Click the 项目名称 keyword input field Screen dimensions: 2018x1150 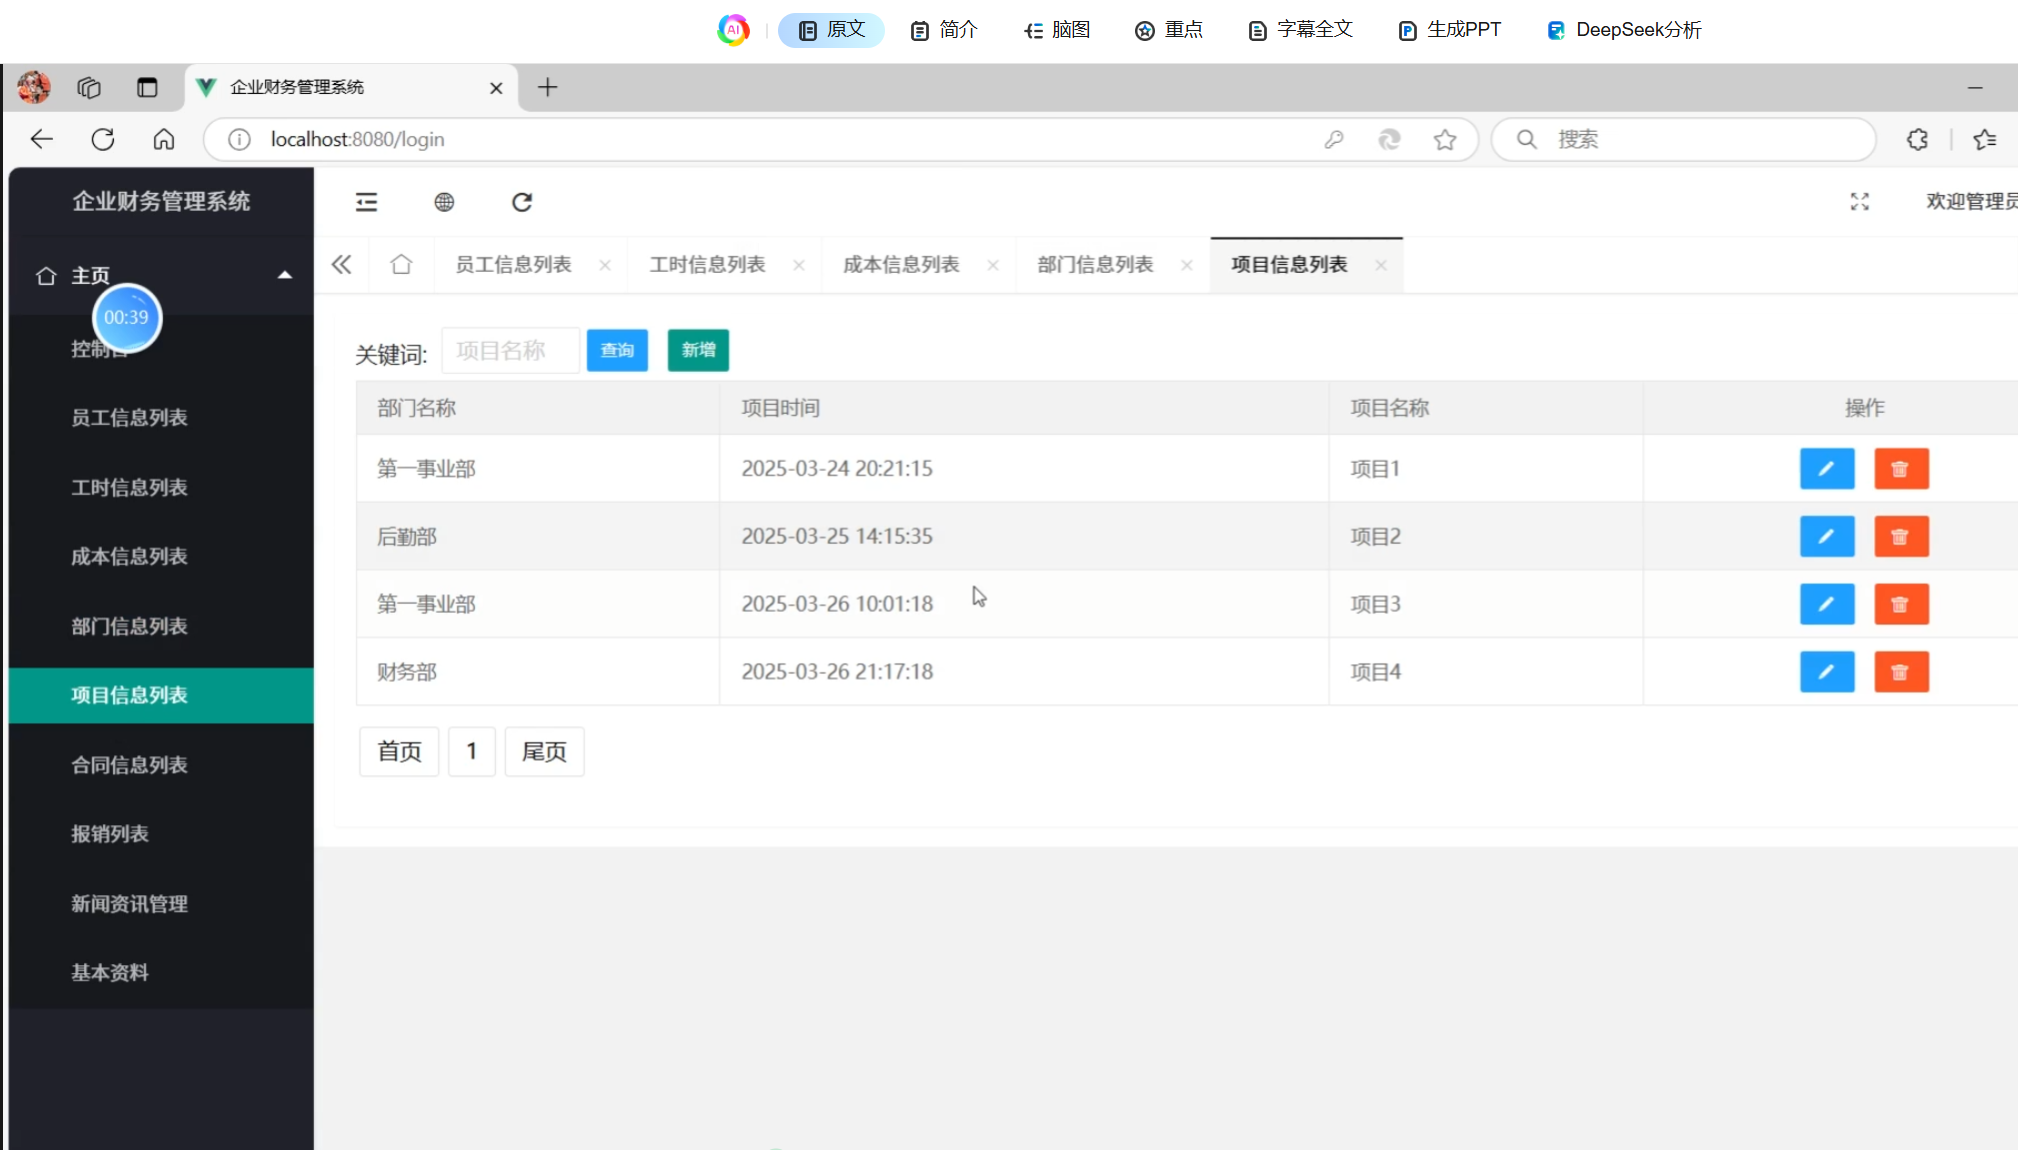point(510,350)
